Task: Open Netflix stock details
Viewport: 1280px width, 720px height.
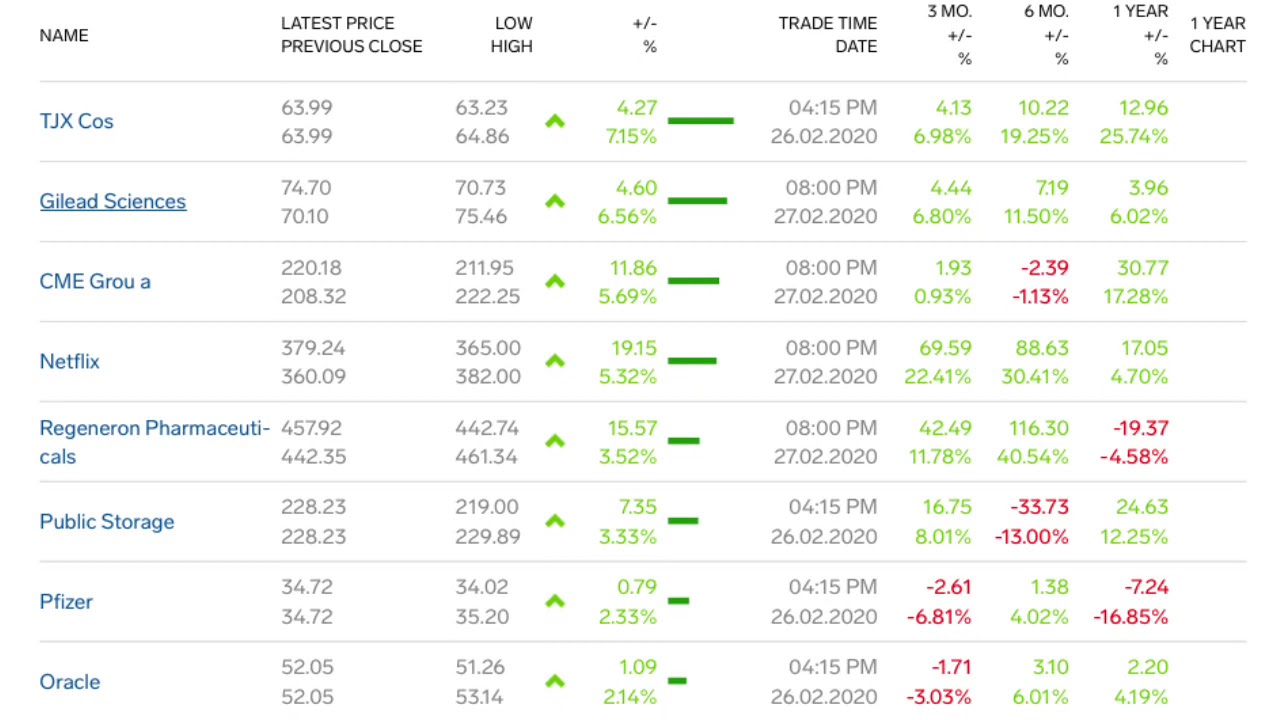Action: click(x=70, y=362)
